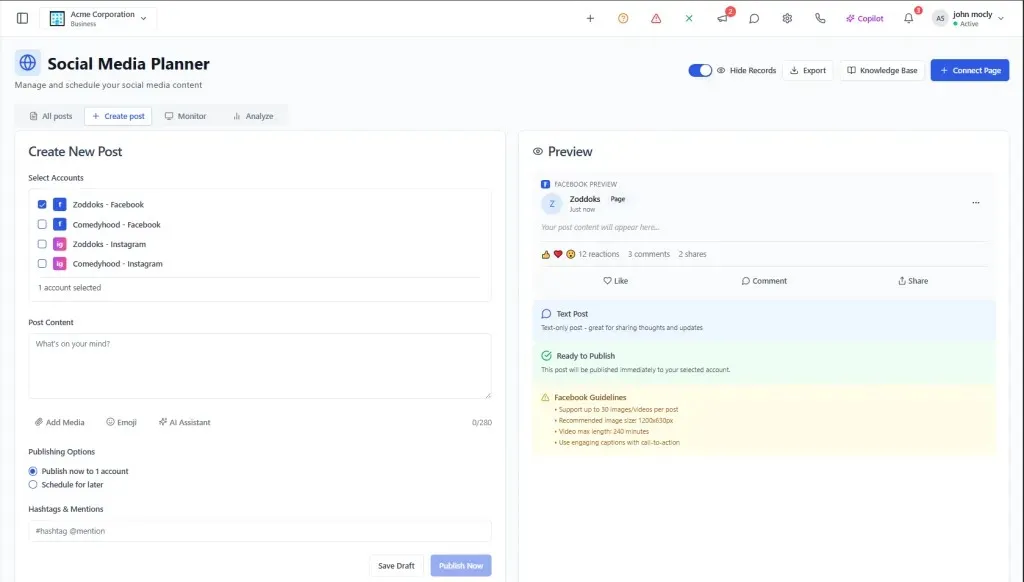Open the AI Assistant in post composer
This screenshot has width=1024, height=582.
click(184, 421)
